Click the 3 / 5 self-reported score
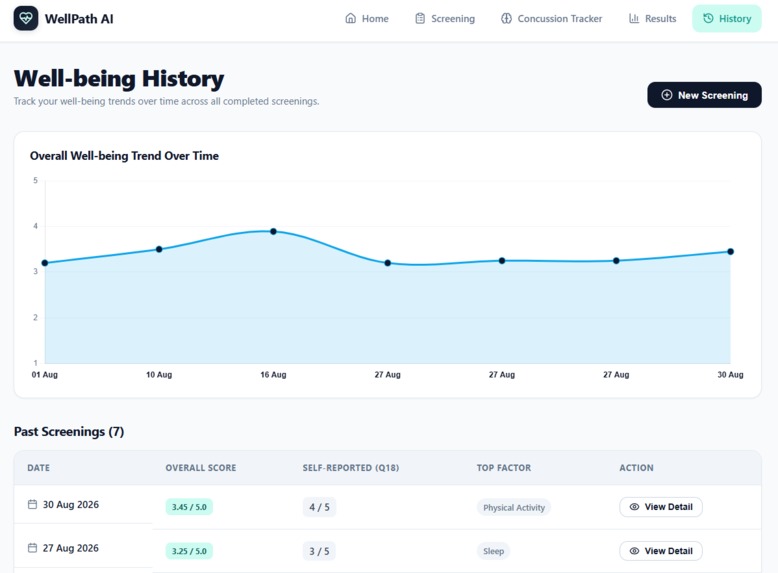The image size is (778, 573). tap(319, 551)
